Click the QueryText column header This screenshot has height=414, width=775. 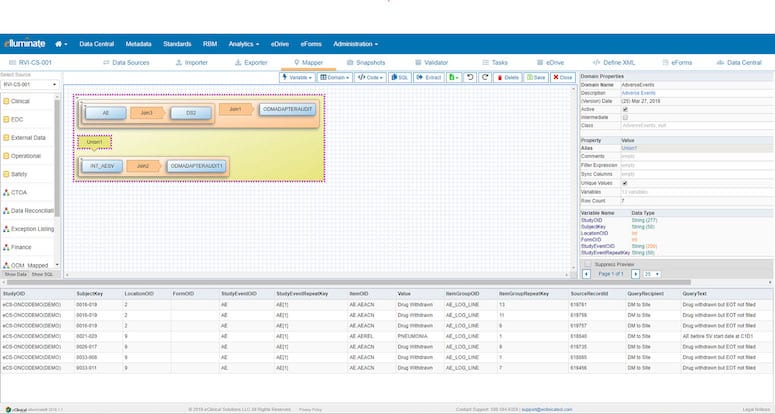tap(694, 293)
